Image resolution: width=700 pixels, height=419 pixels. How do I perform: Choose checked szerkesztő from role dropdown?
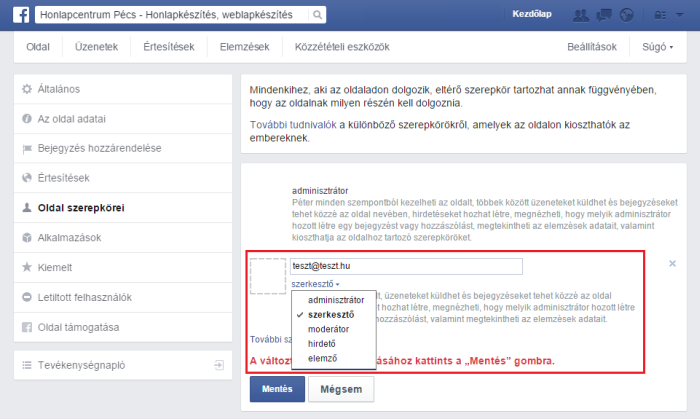click(x=333, y=315)
